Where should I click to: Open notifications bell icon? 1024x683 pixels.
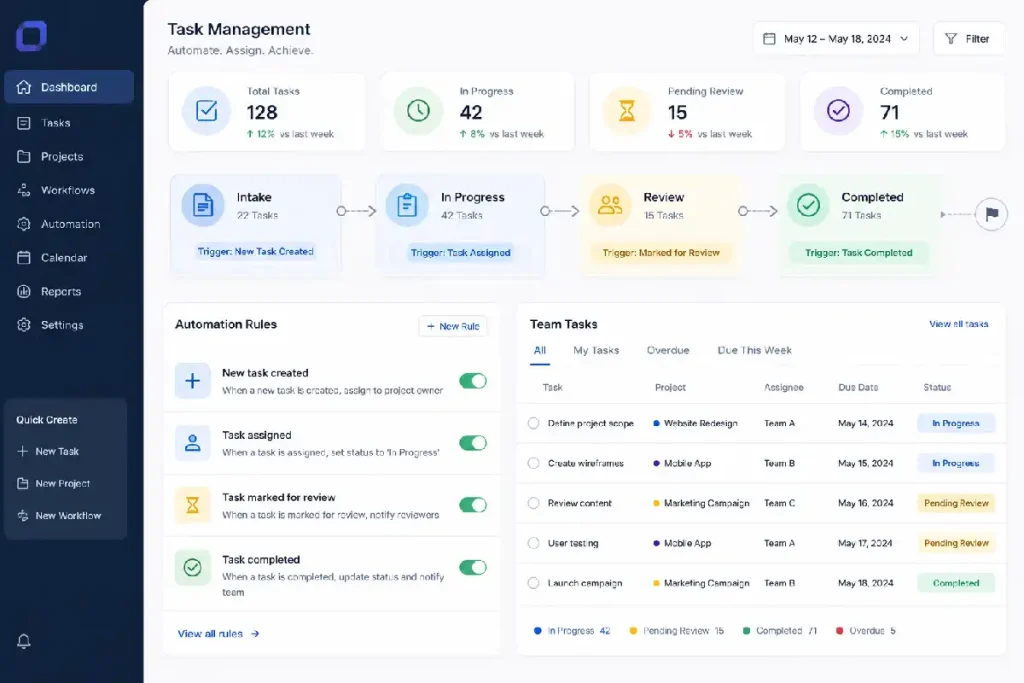tap(24, 641)
